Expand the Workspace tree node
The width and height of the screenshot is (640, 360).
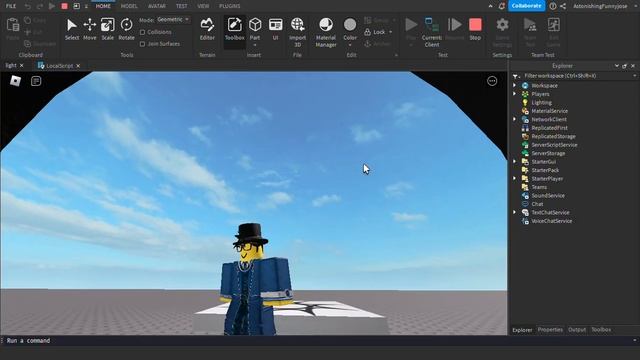pos(514,85)
